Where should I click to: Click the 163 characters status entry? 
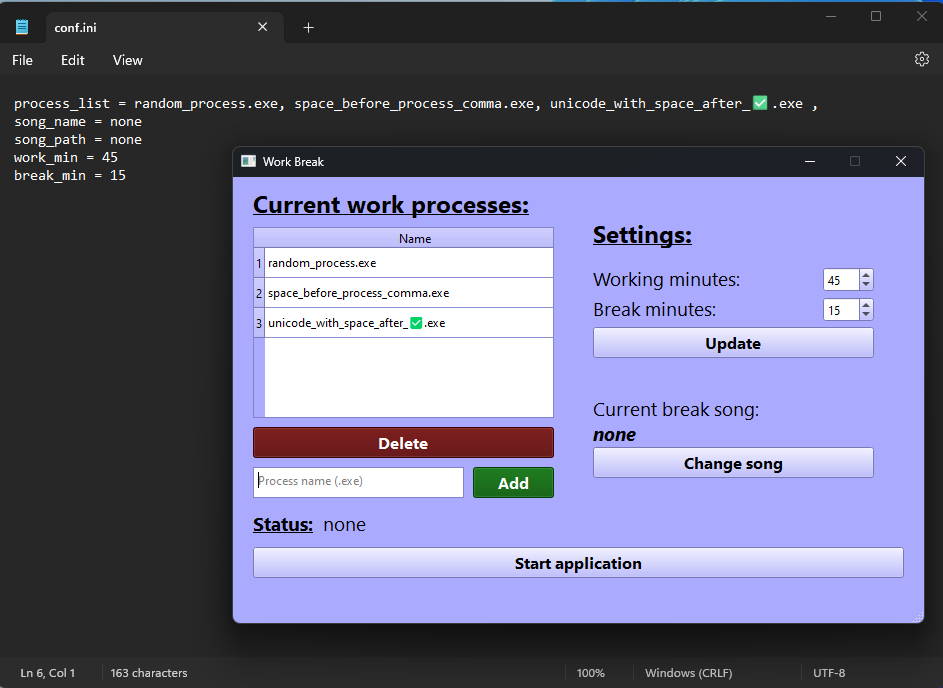click(x=149, y=673)
